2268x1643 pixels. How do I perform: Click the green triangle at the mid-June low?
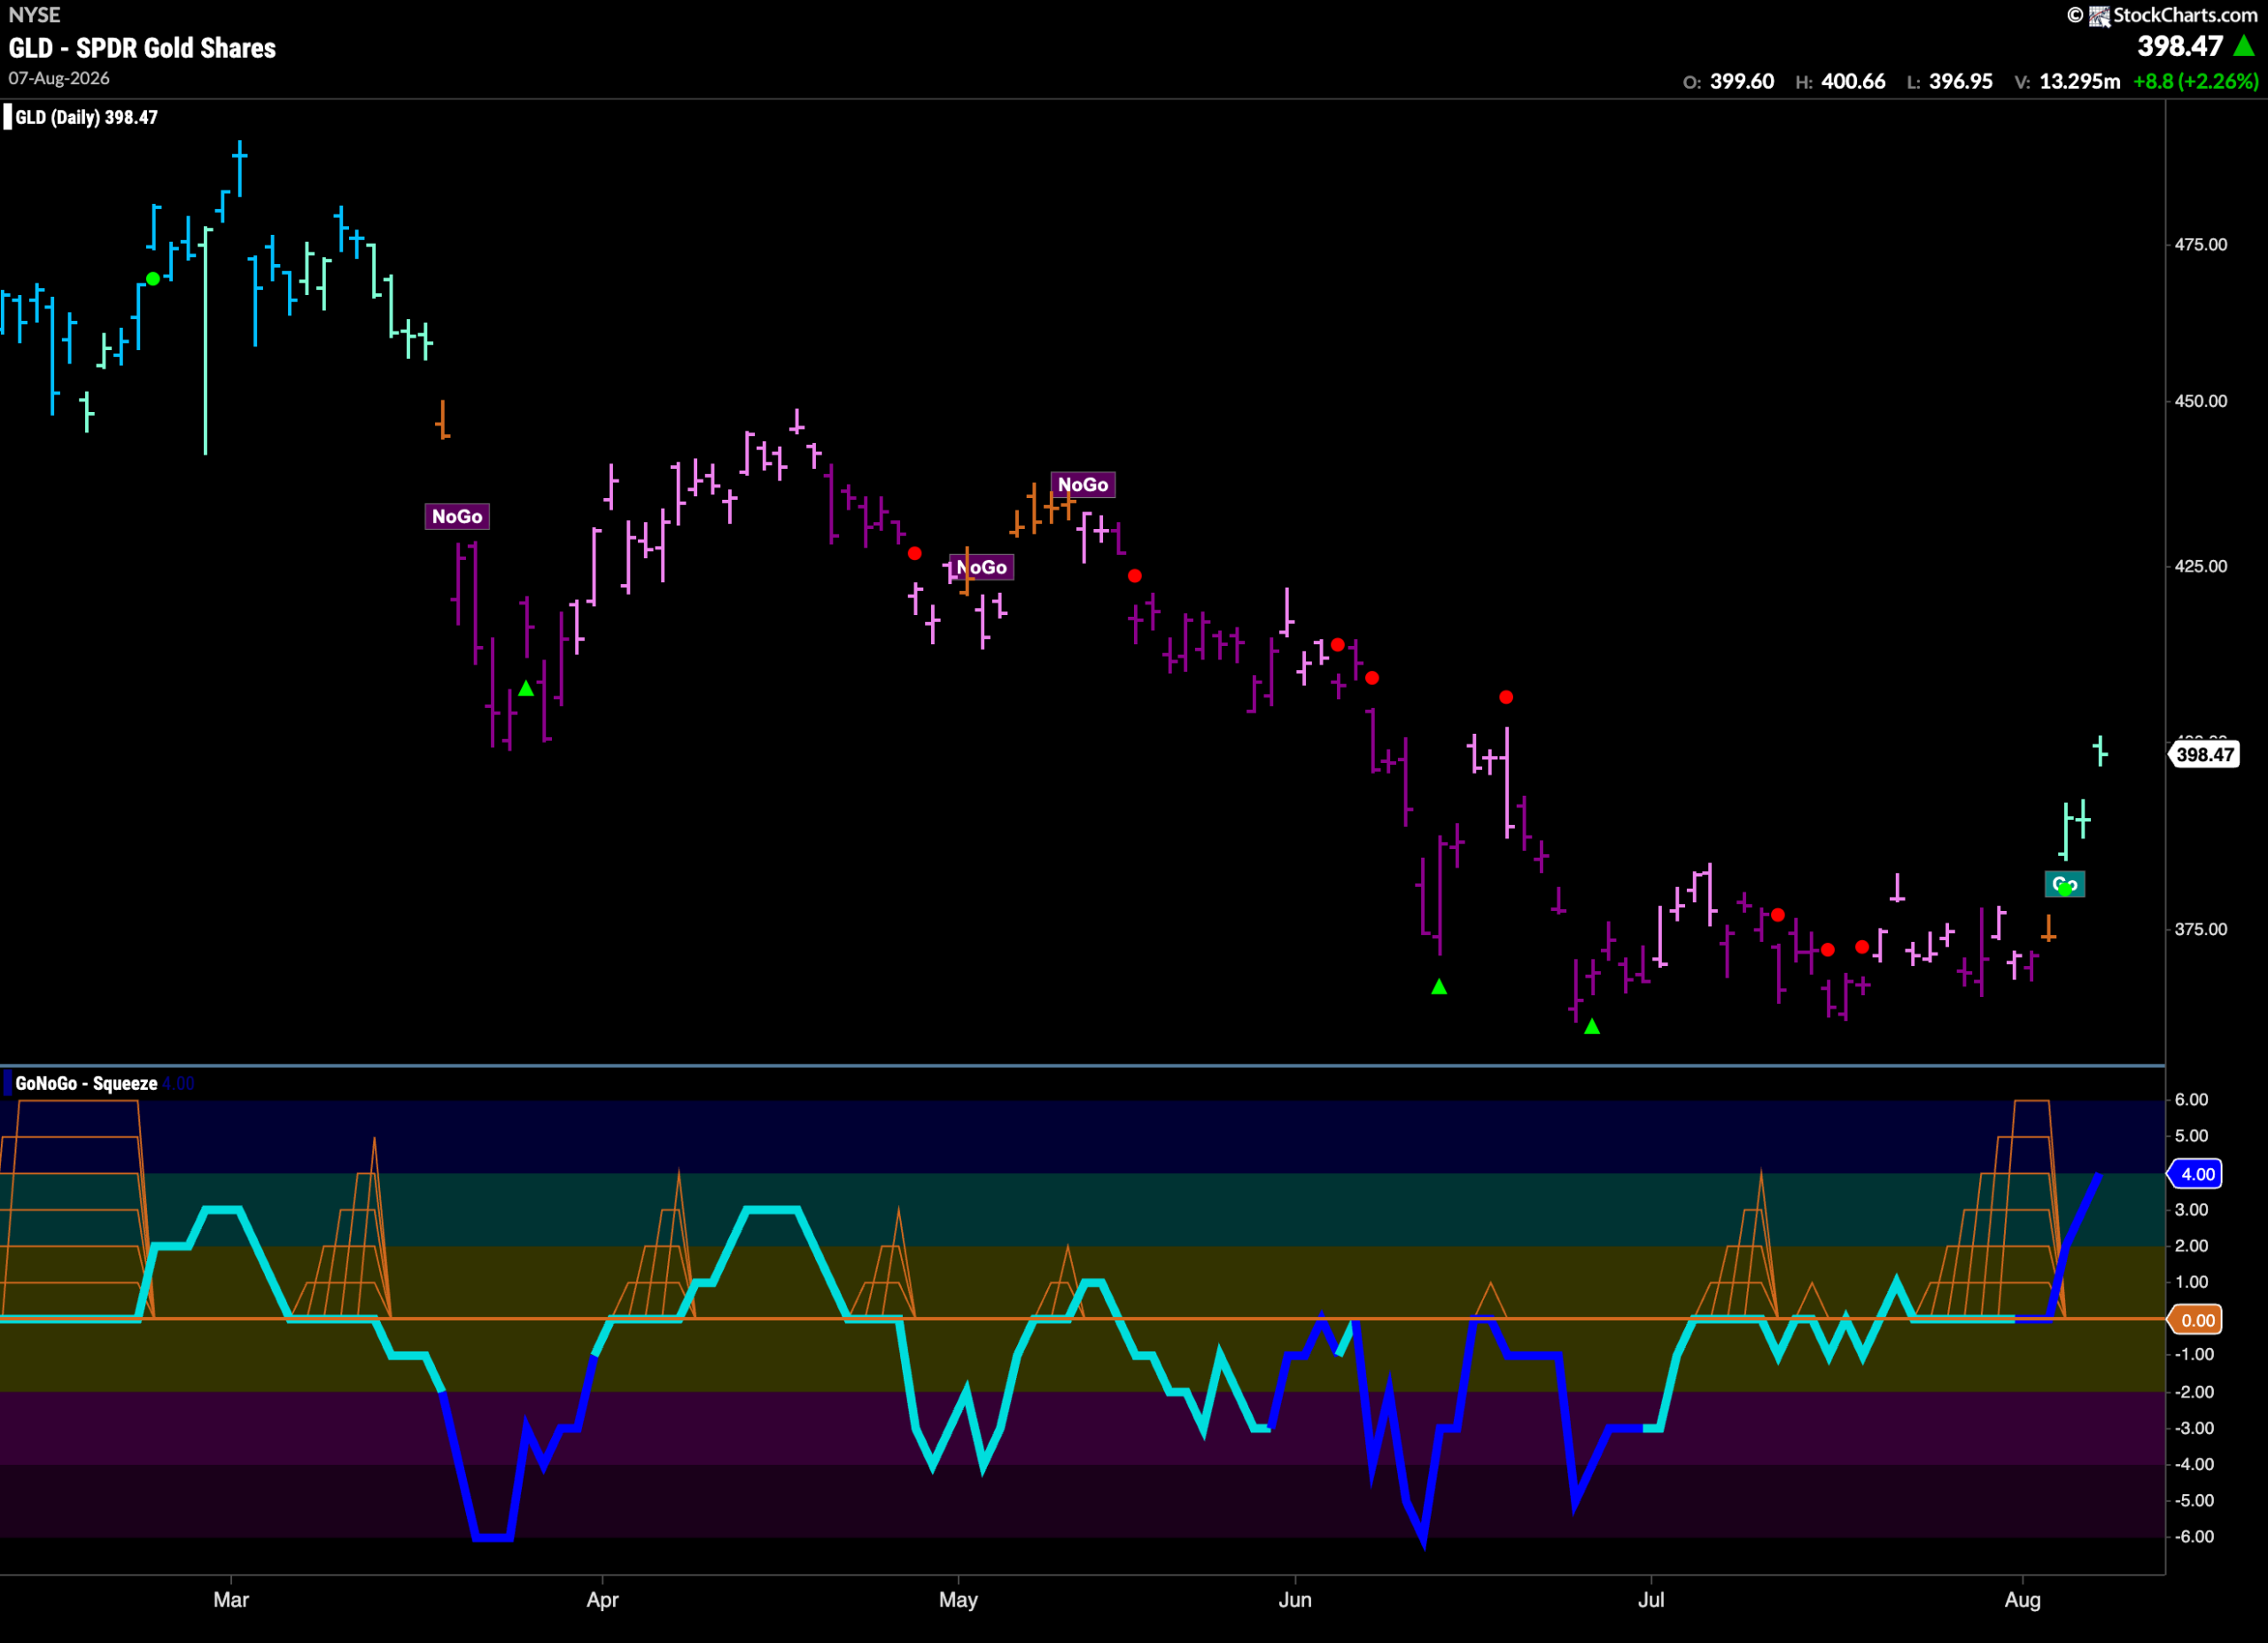pyautogui.click(x=1439, y=987)
